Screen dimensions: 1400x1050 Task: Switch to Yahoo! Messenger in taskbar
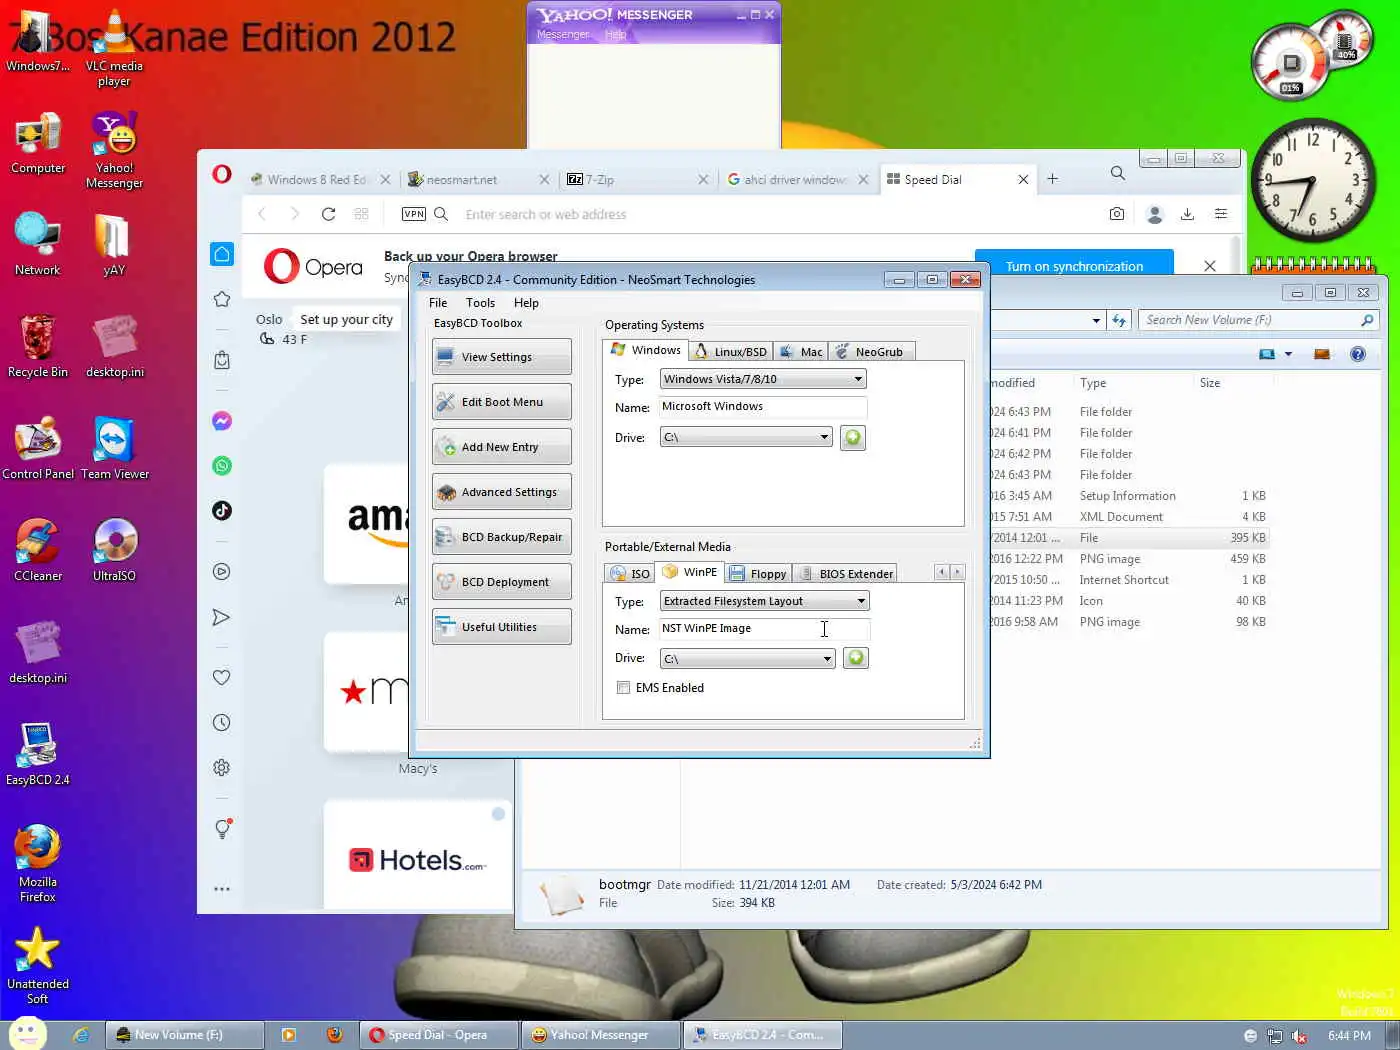pos(599,1035)
